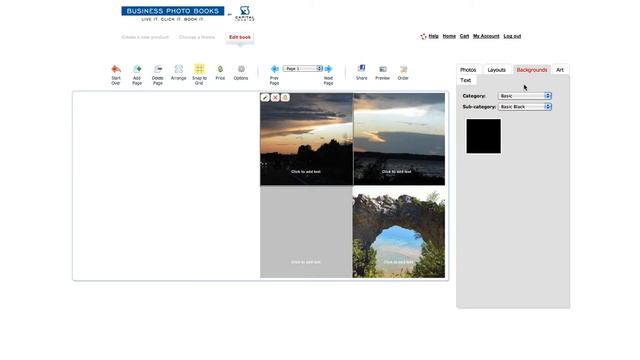
Task: Click 'Click to add text' in gray placeholder
Action: coord(306,262)
